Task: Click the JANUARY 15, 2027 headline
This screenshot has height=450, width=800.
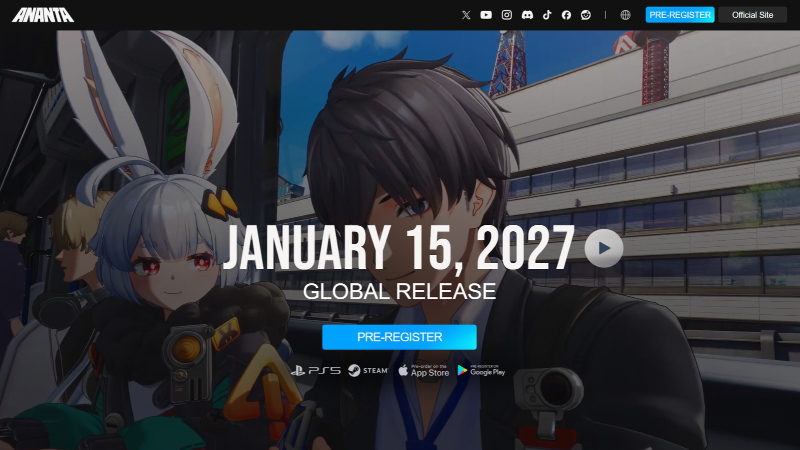Action: (x=398, y=248)
